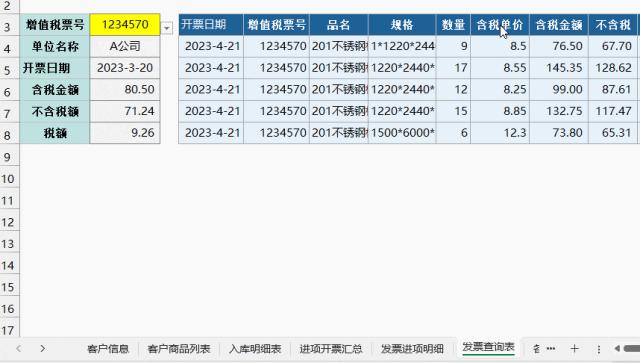Image resolution: width=640 pixels, height=363 pixels.
Task: Click the 含税单价 column header
Action: point(500,24)
